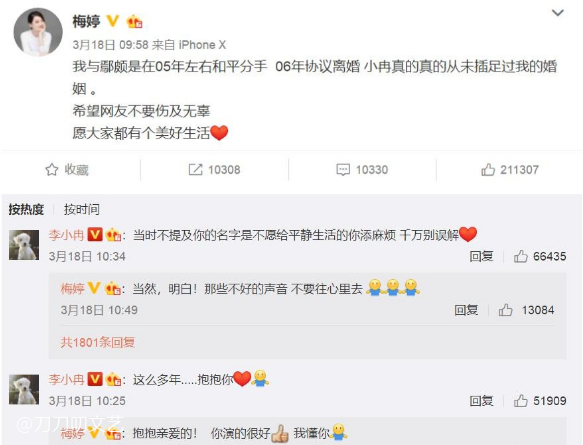Like the post with 211307 likes
Viewport: 583px width, 445px height.
(x=488, y=170)
